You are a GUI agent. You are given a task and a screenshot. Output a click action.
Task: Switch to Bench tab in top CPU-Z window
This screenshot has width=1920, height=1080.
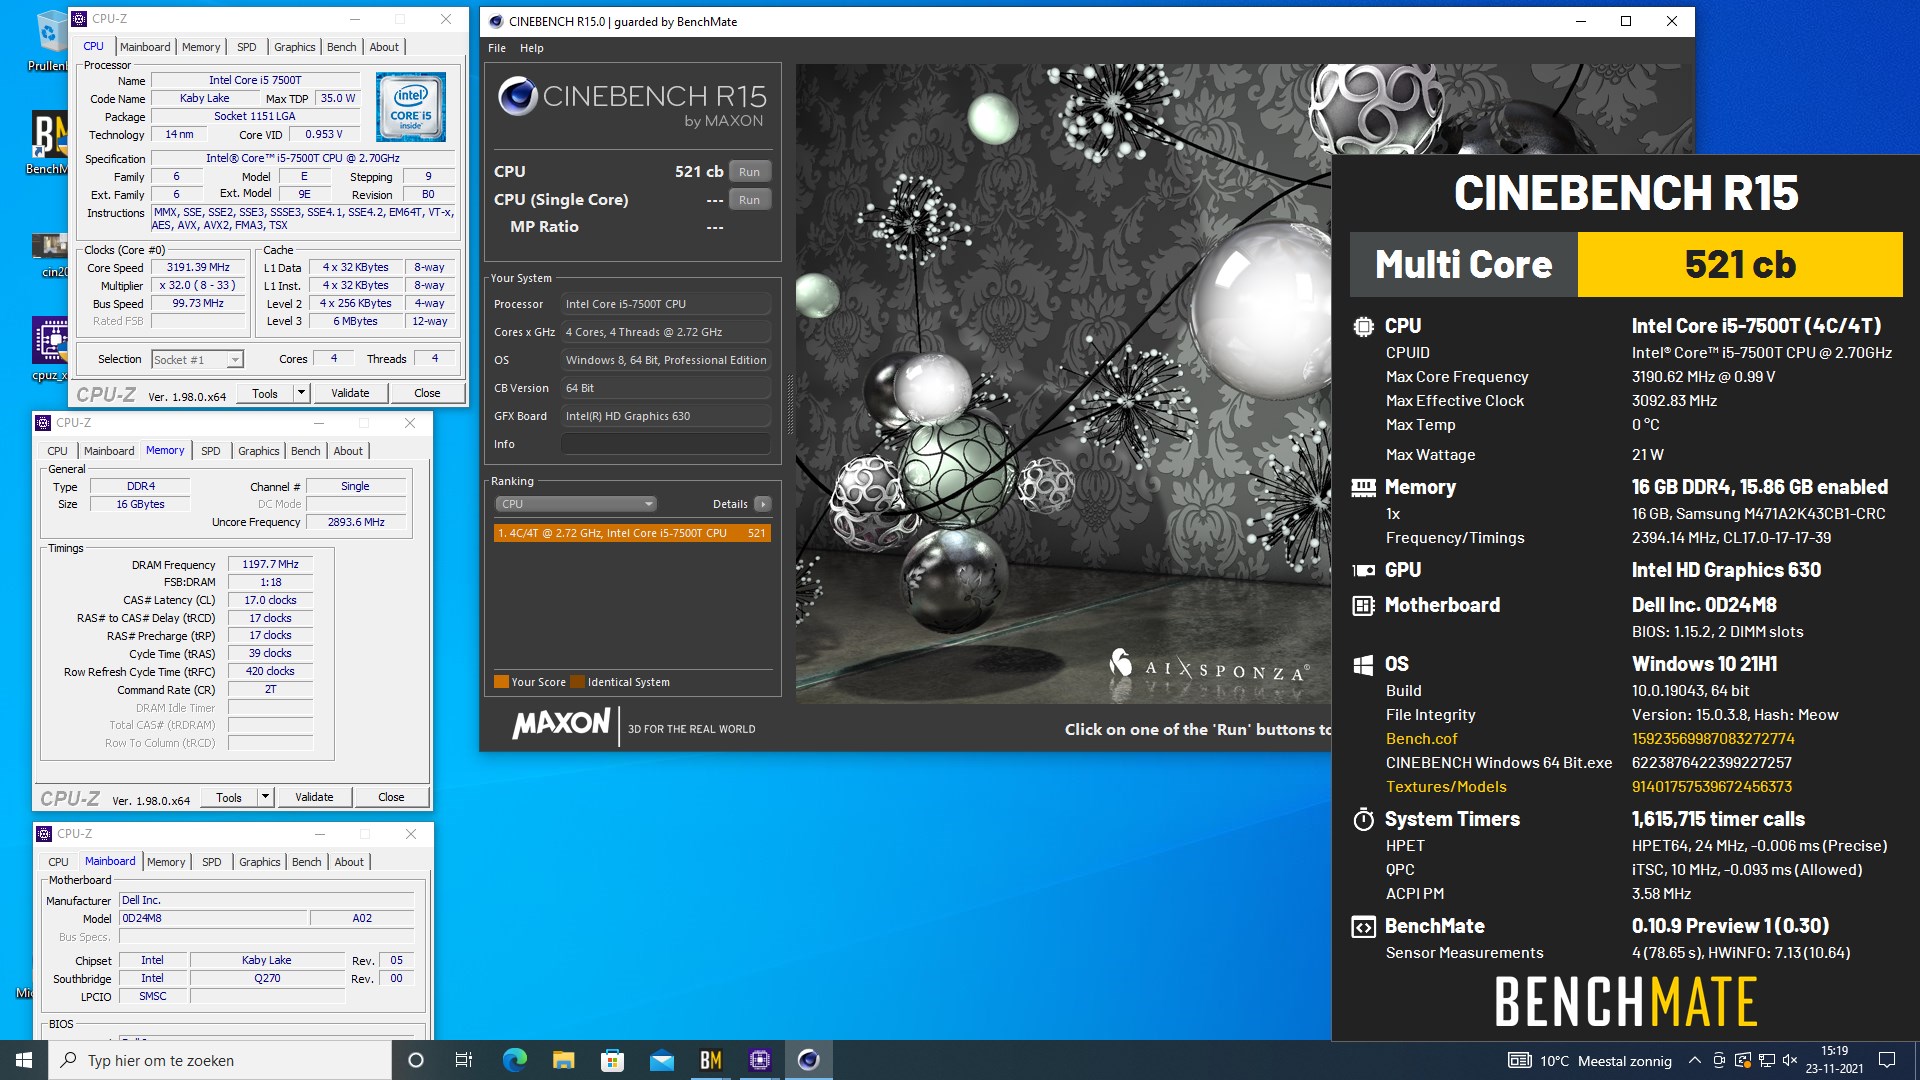pos(342,47)
